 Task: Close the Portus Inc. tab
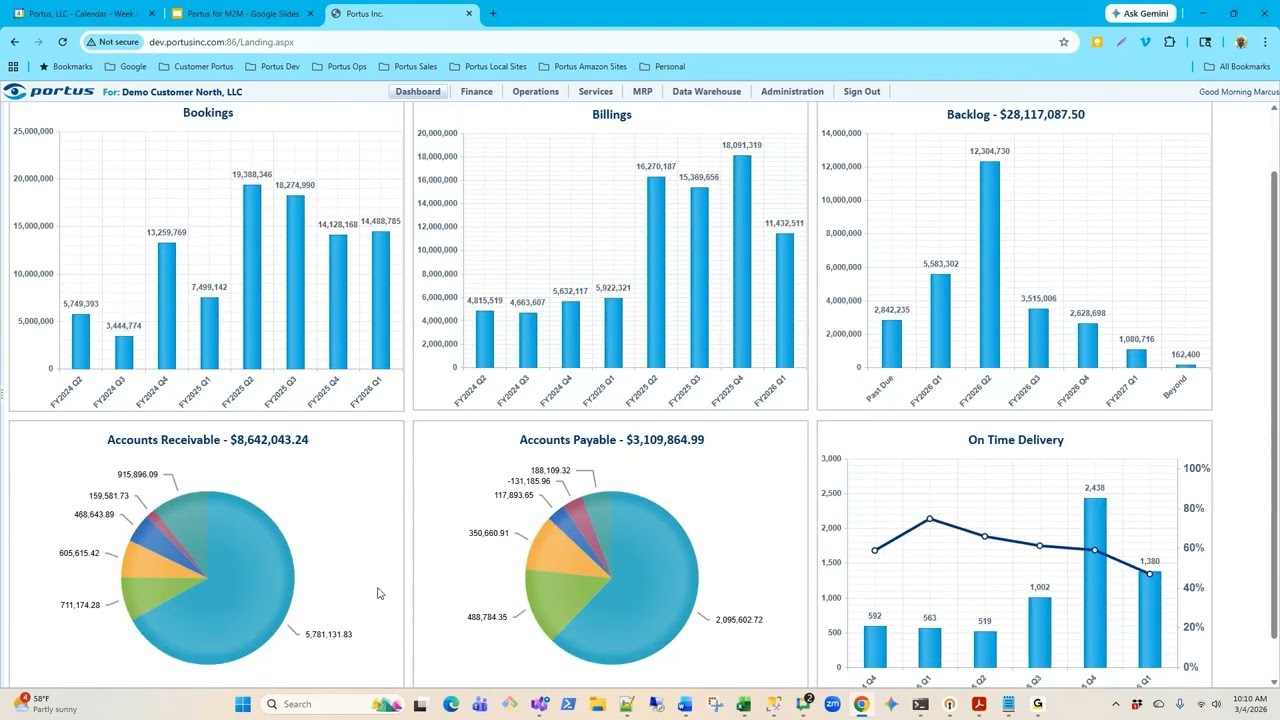click(470, 14)
